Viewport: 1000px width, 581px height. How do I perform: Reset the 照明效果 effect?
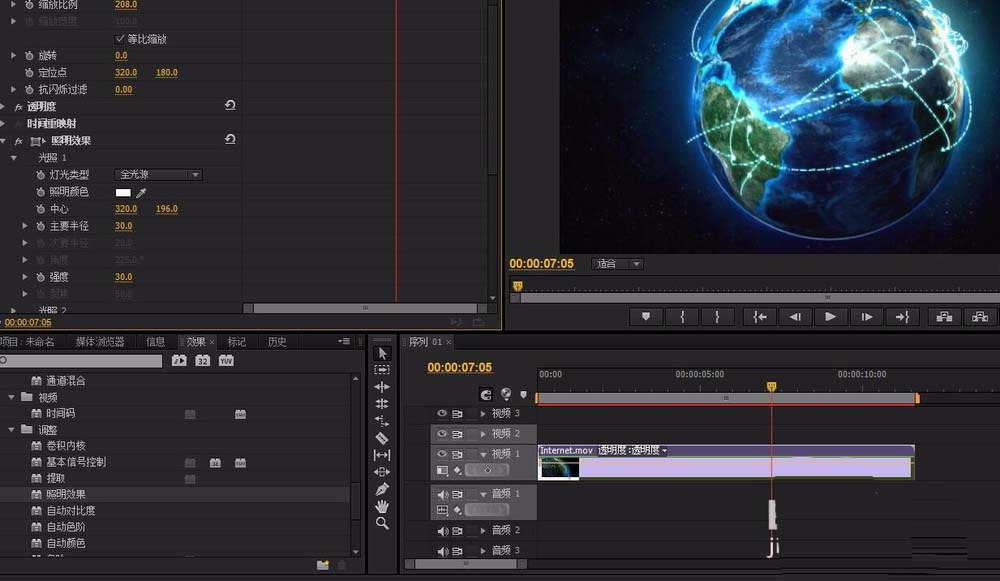pos(230,139)
